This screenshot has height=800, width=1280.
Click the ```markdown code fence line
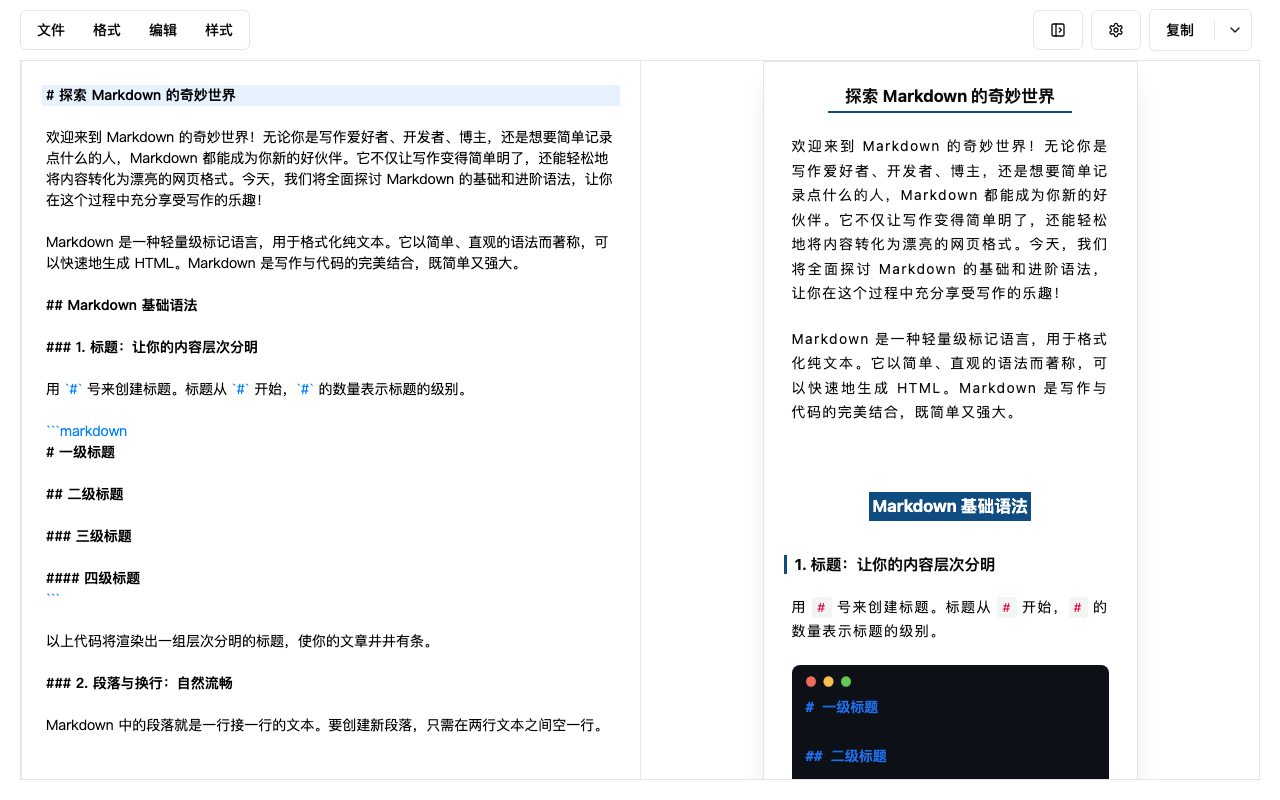pyautogui.click(x=86, y=431)
